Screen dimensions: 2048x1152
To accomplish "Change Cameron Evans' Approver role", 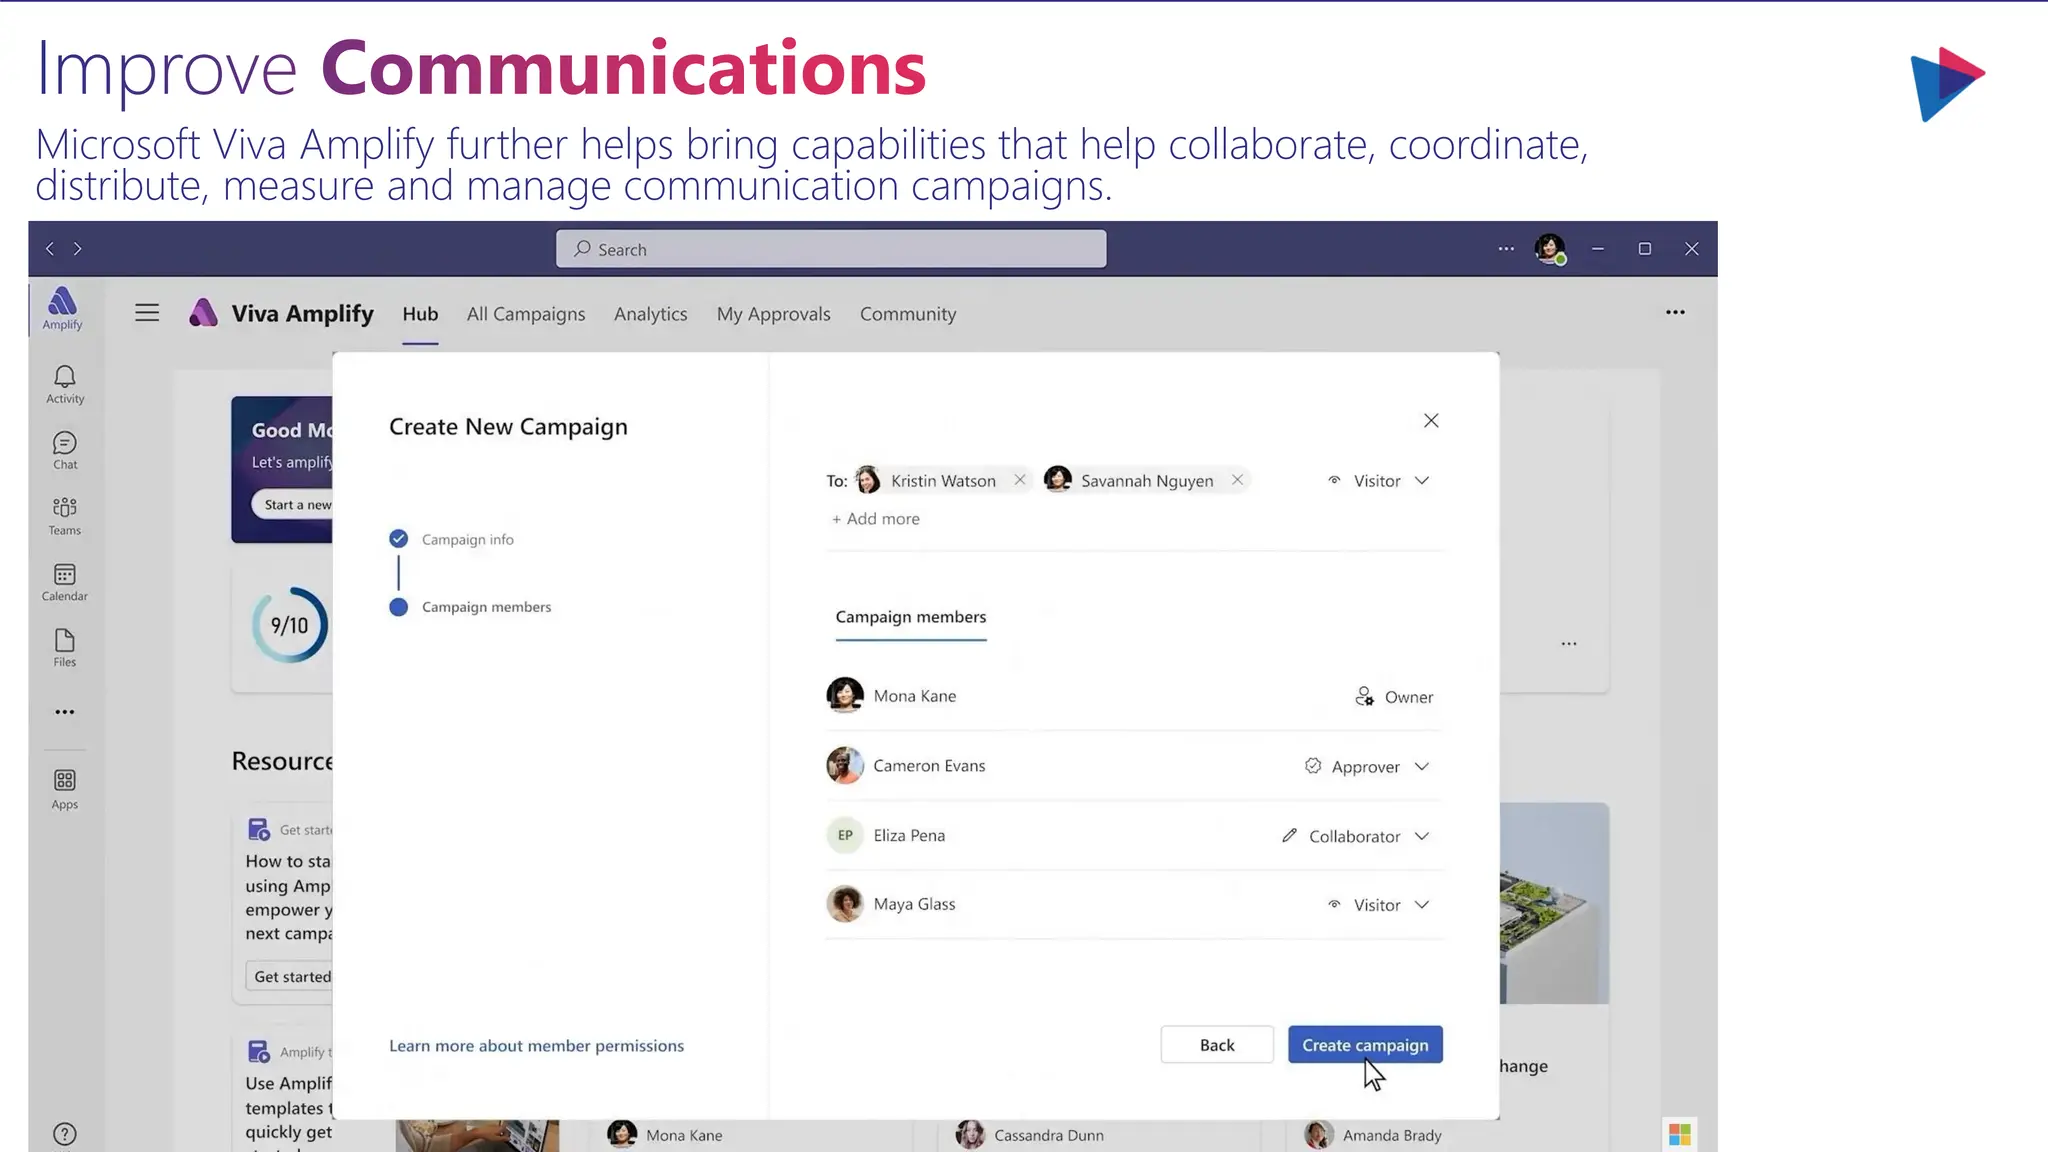I will 1367,766.
